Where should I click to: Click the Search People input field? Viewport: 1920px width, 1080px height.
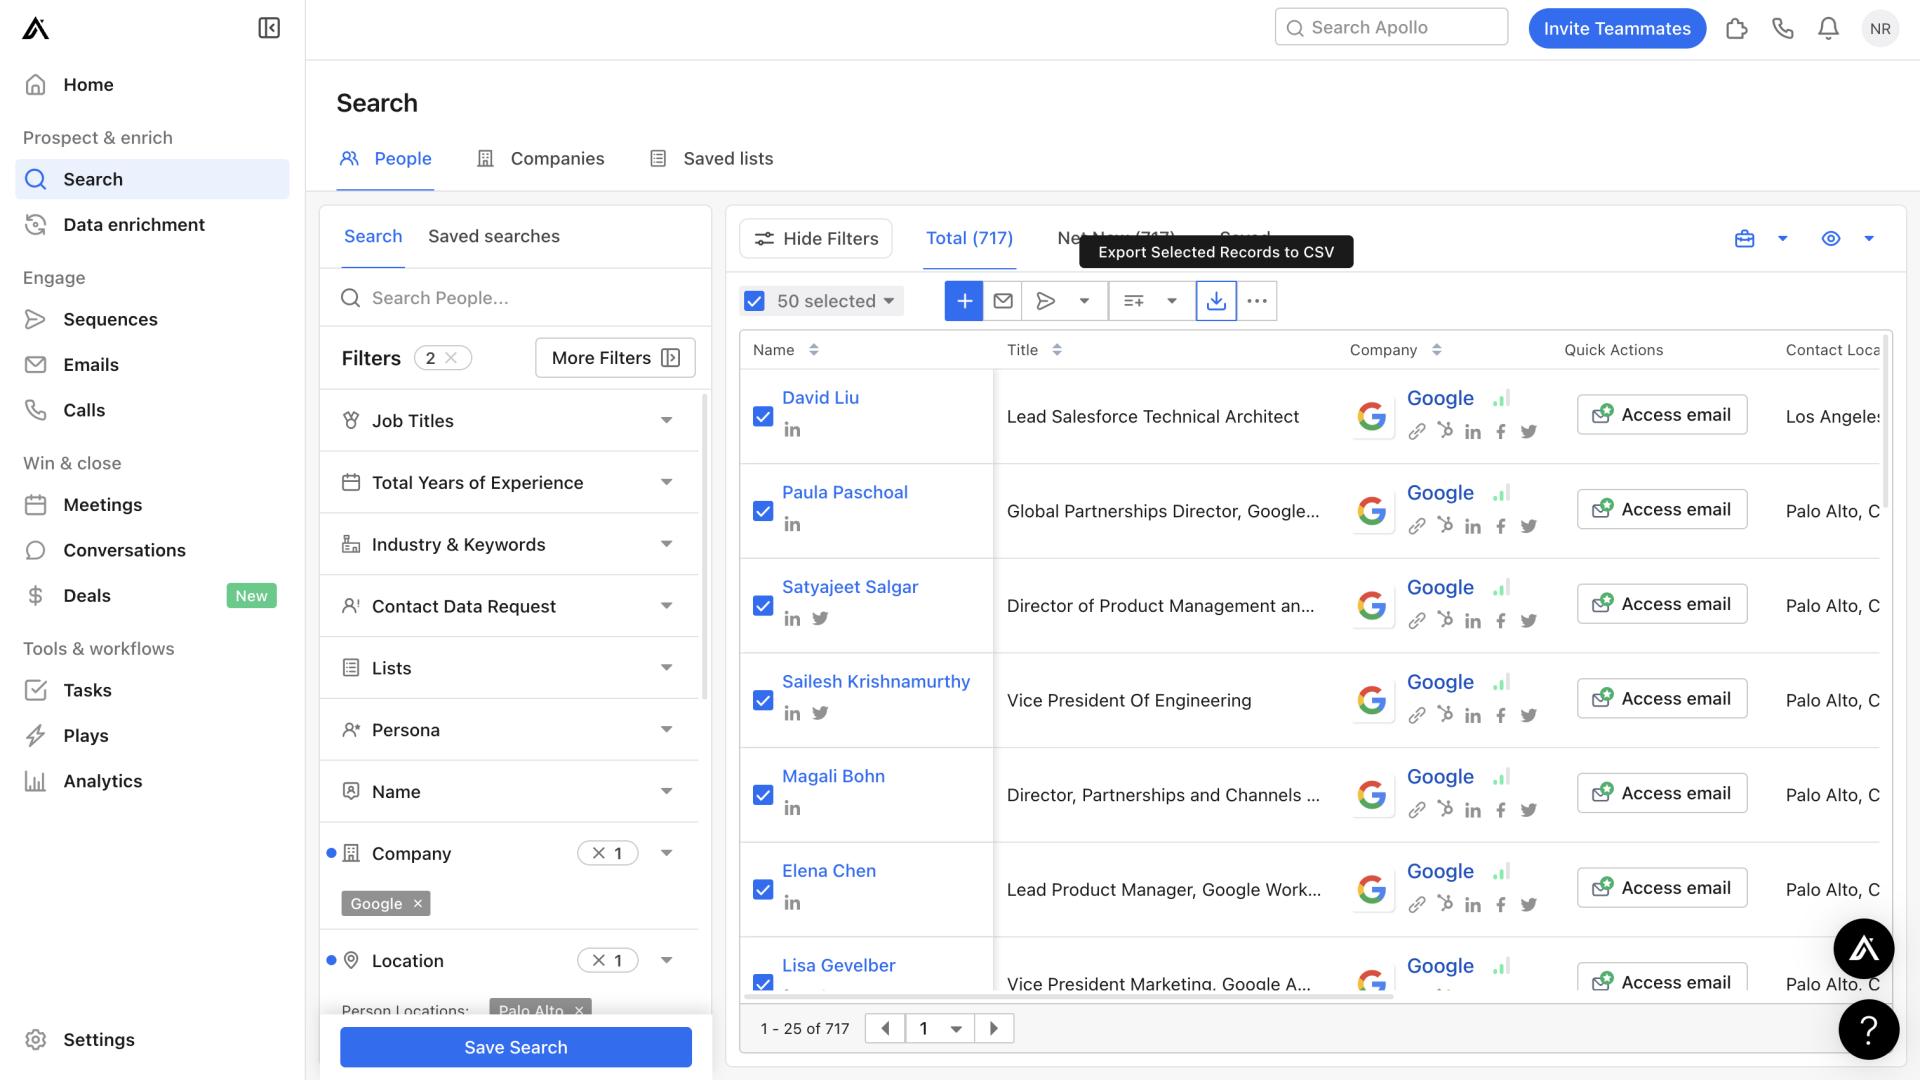pyautogui.click(x=516, y=298)
